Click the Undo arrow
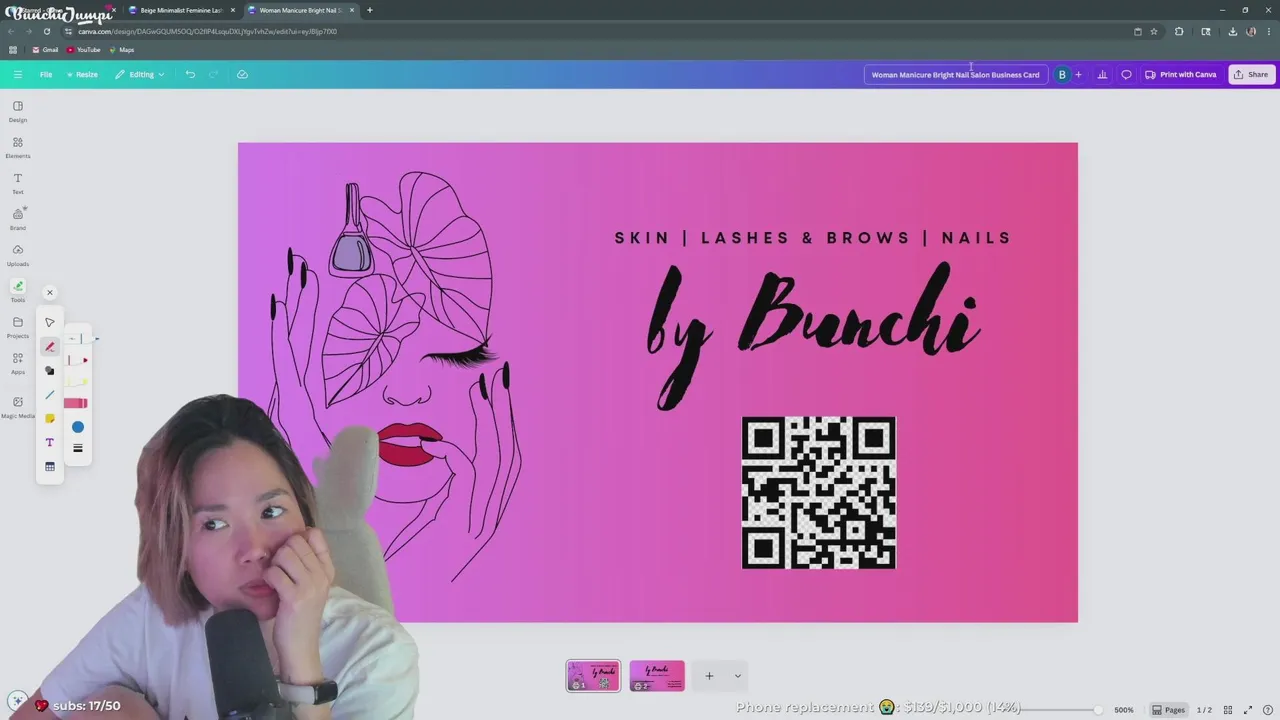The width and height of the screenshot is (1280, 720). click(190, 74)
